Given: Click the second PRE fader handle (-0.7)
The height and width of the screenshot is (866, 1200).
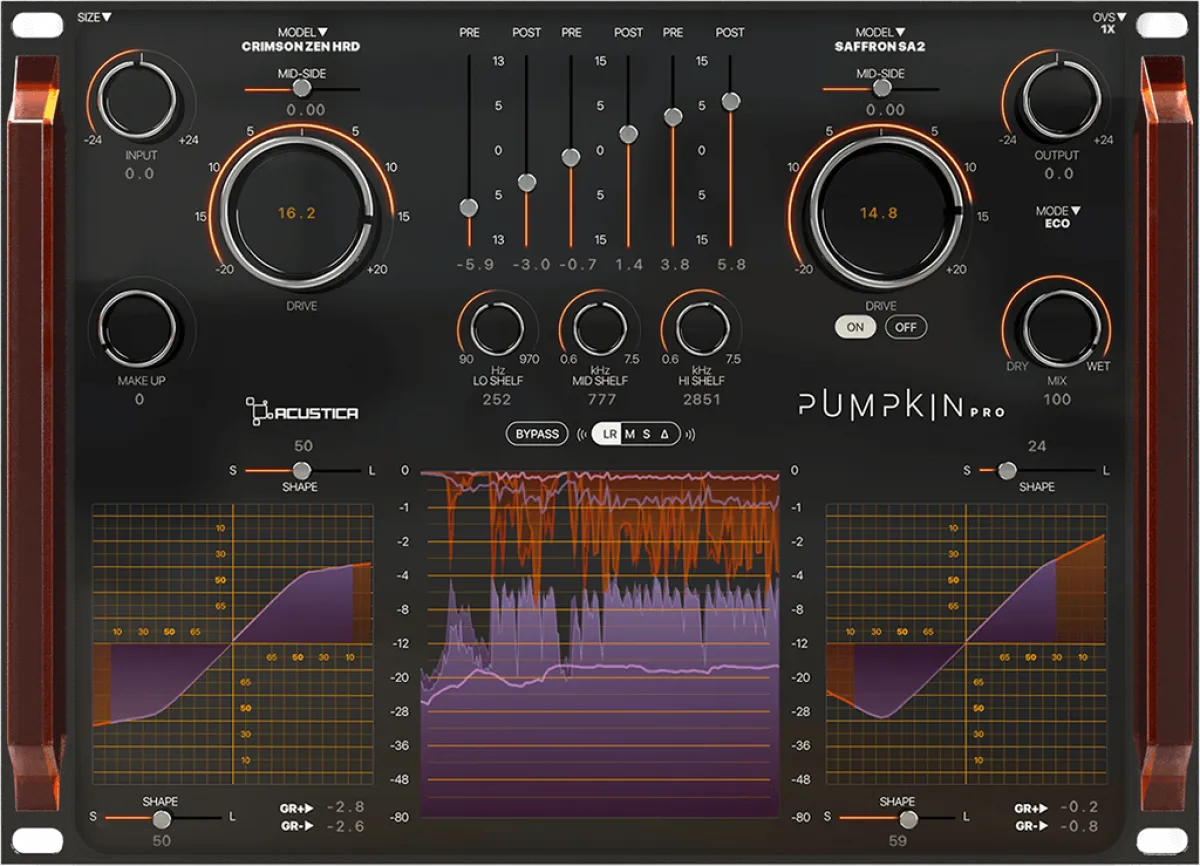Looking at the screenshot, I should tap(570, 157).
